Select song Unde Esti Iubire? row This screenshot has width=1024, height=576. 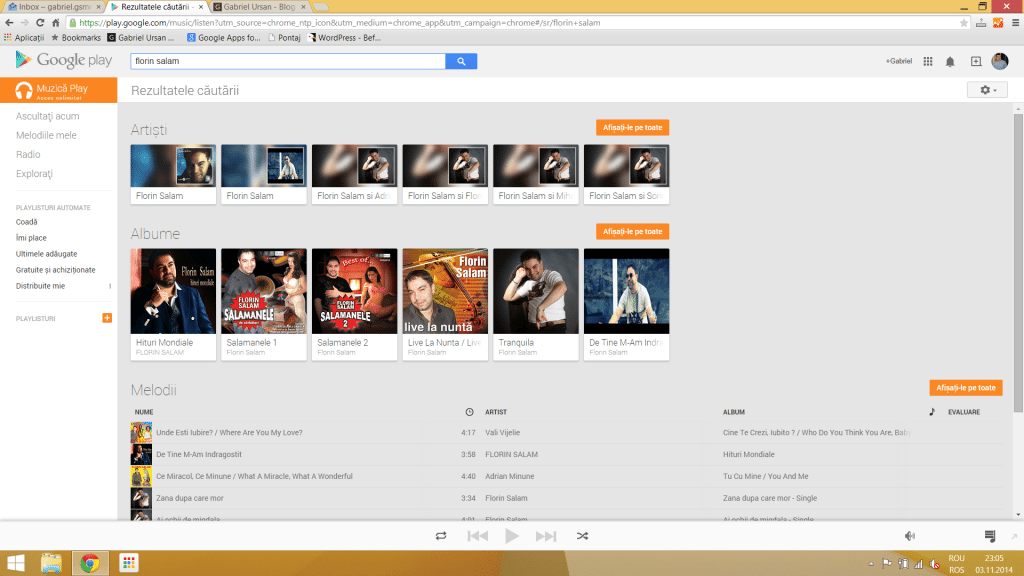[567, 432]
